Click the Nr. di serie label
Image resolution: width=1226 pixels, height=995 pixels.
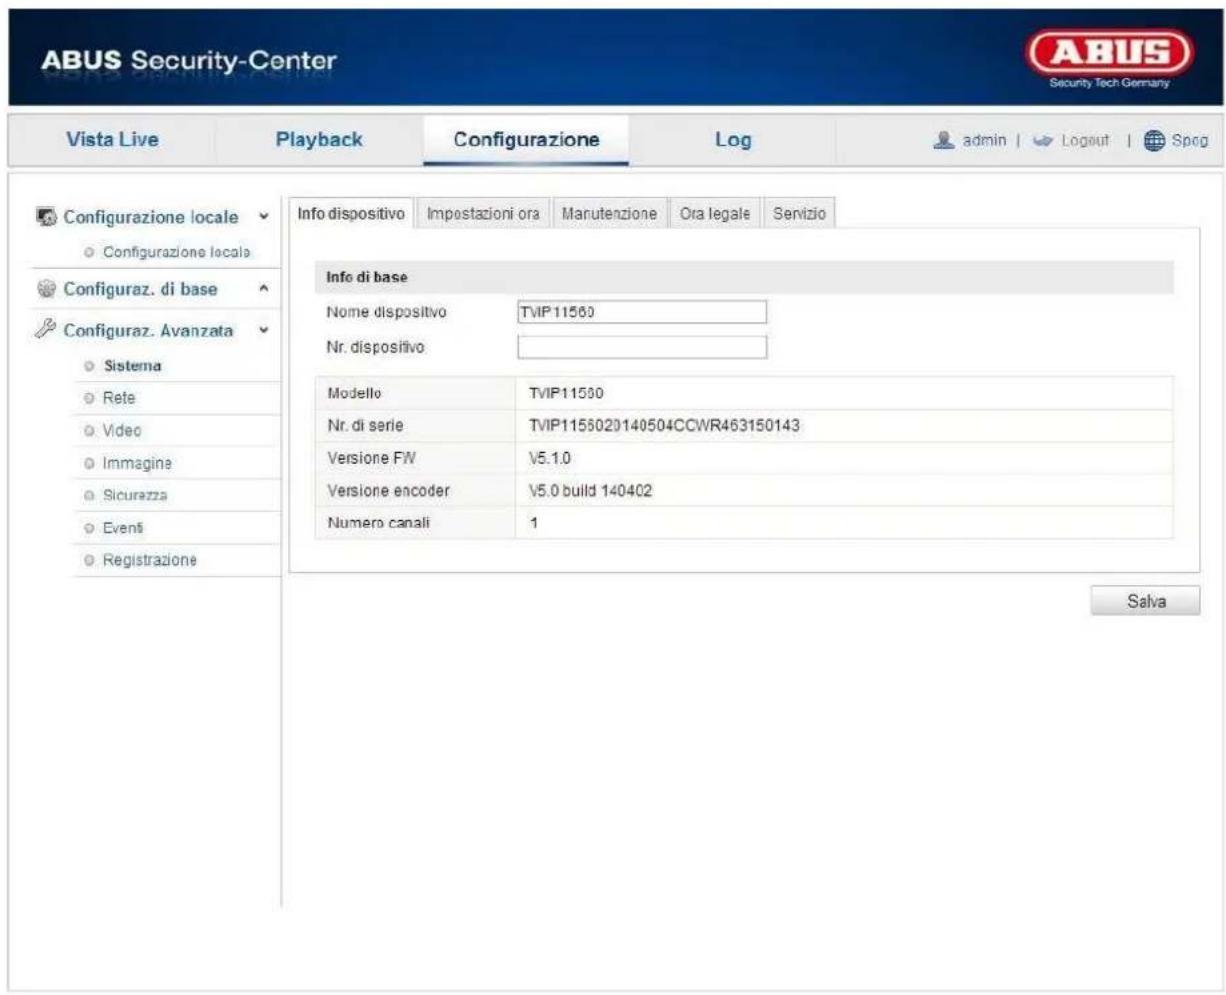[365, 425]
